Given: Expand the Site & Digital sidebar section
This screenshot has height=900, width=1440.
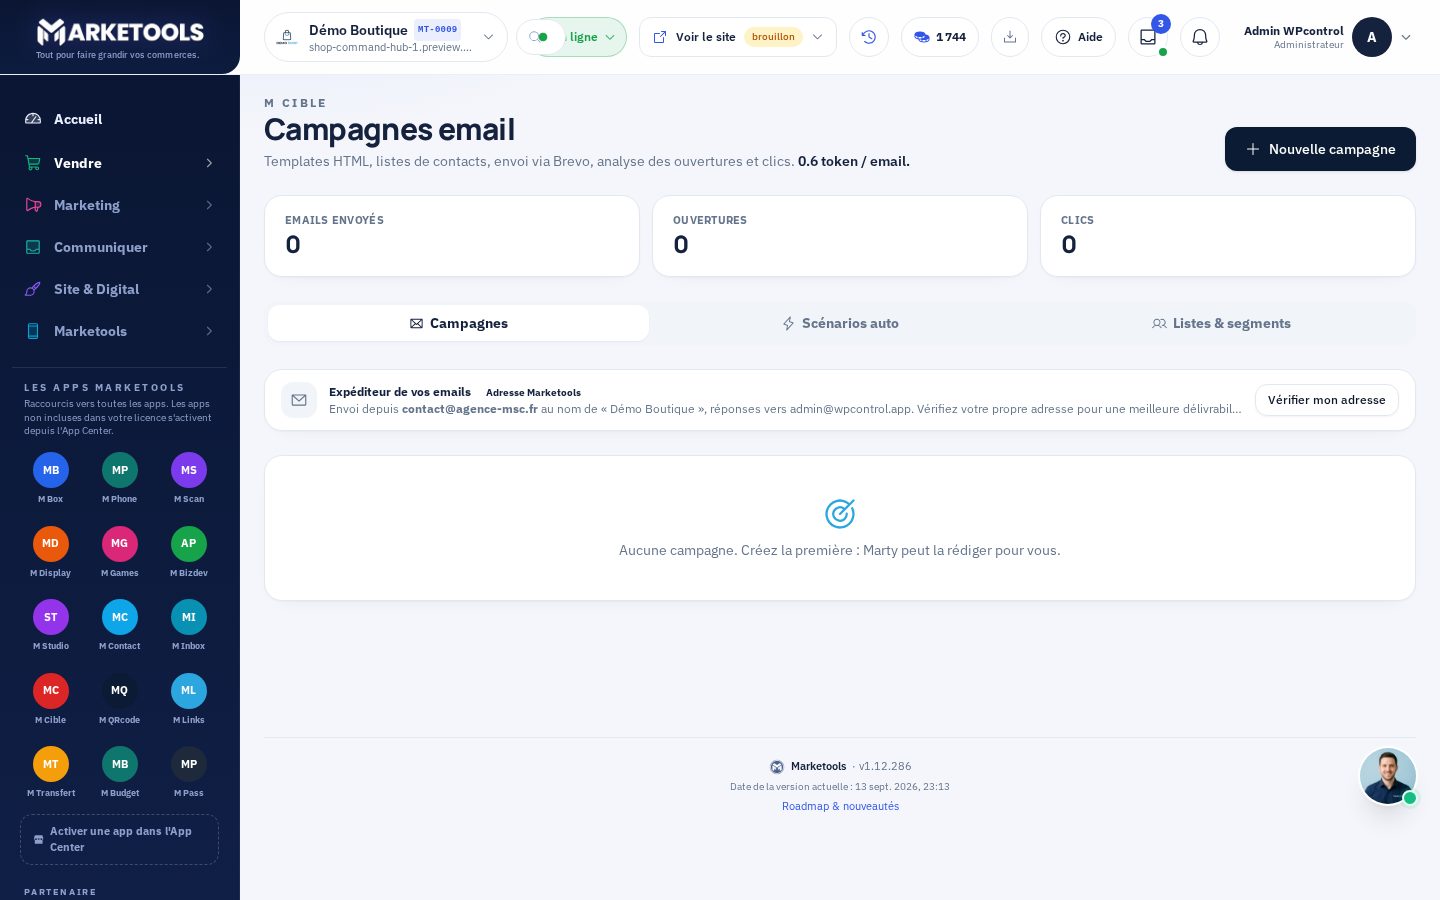Looking at the screenshot, I should (120, 289).
